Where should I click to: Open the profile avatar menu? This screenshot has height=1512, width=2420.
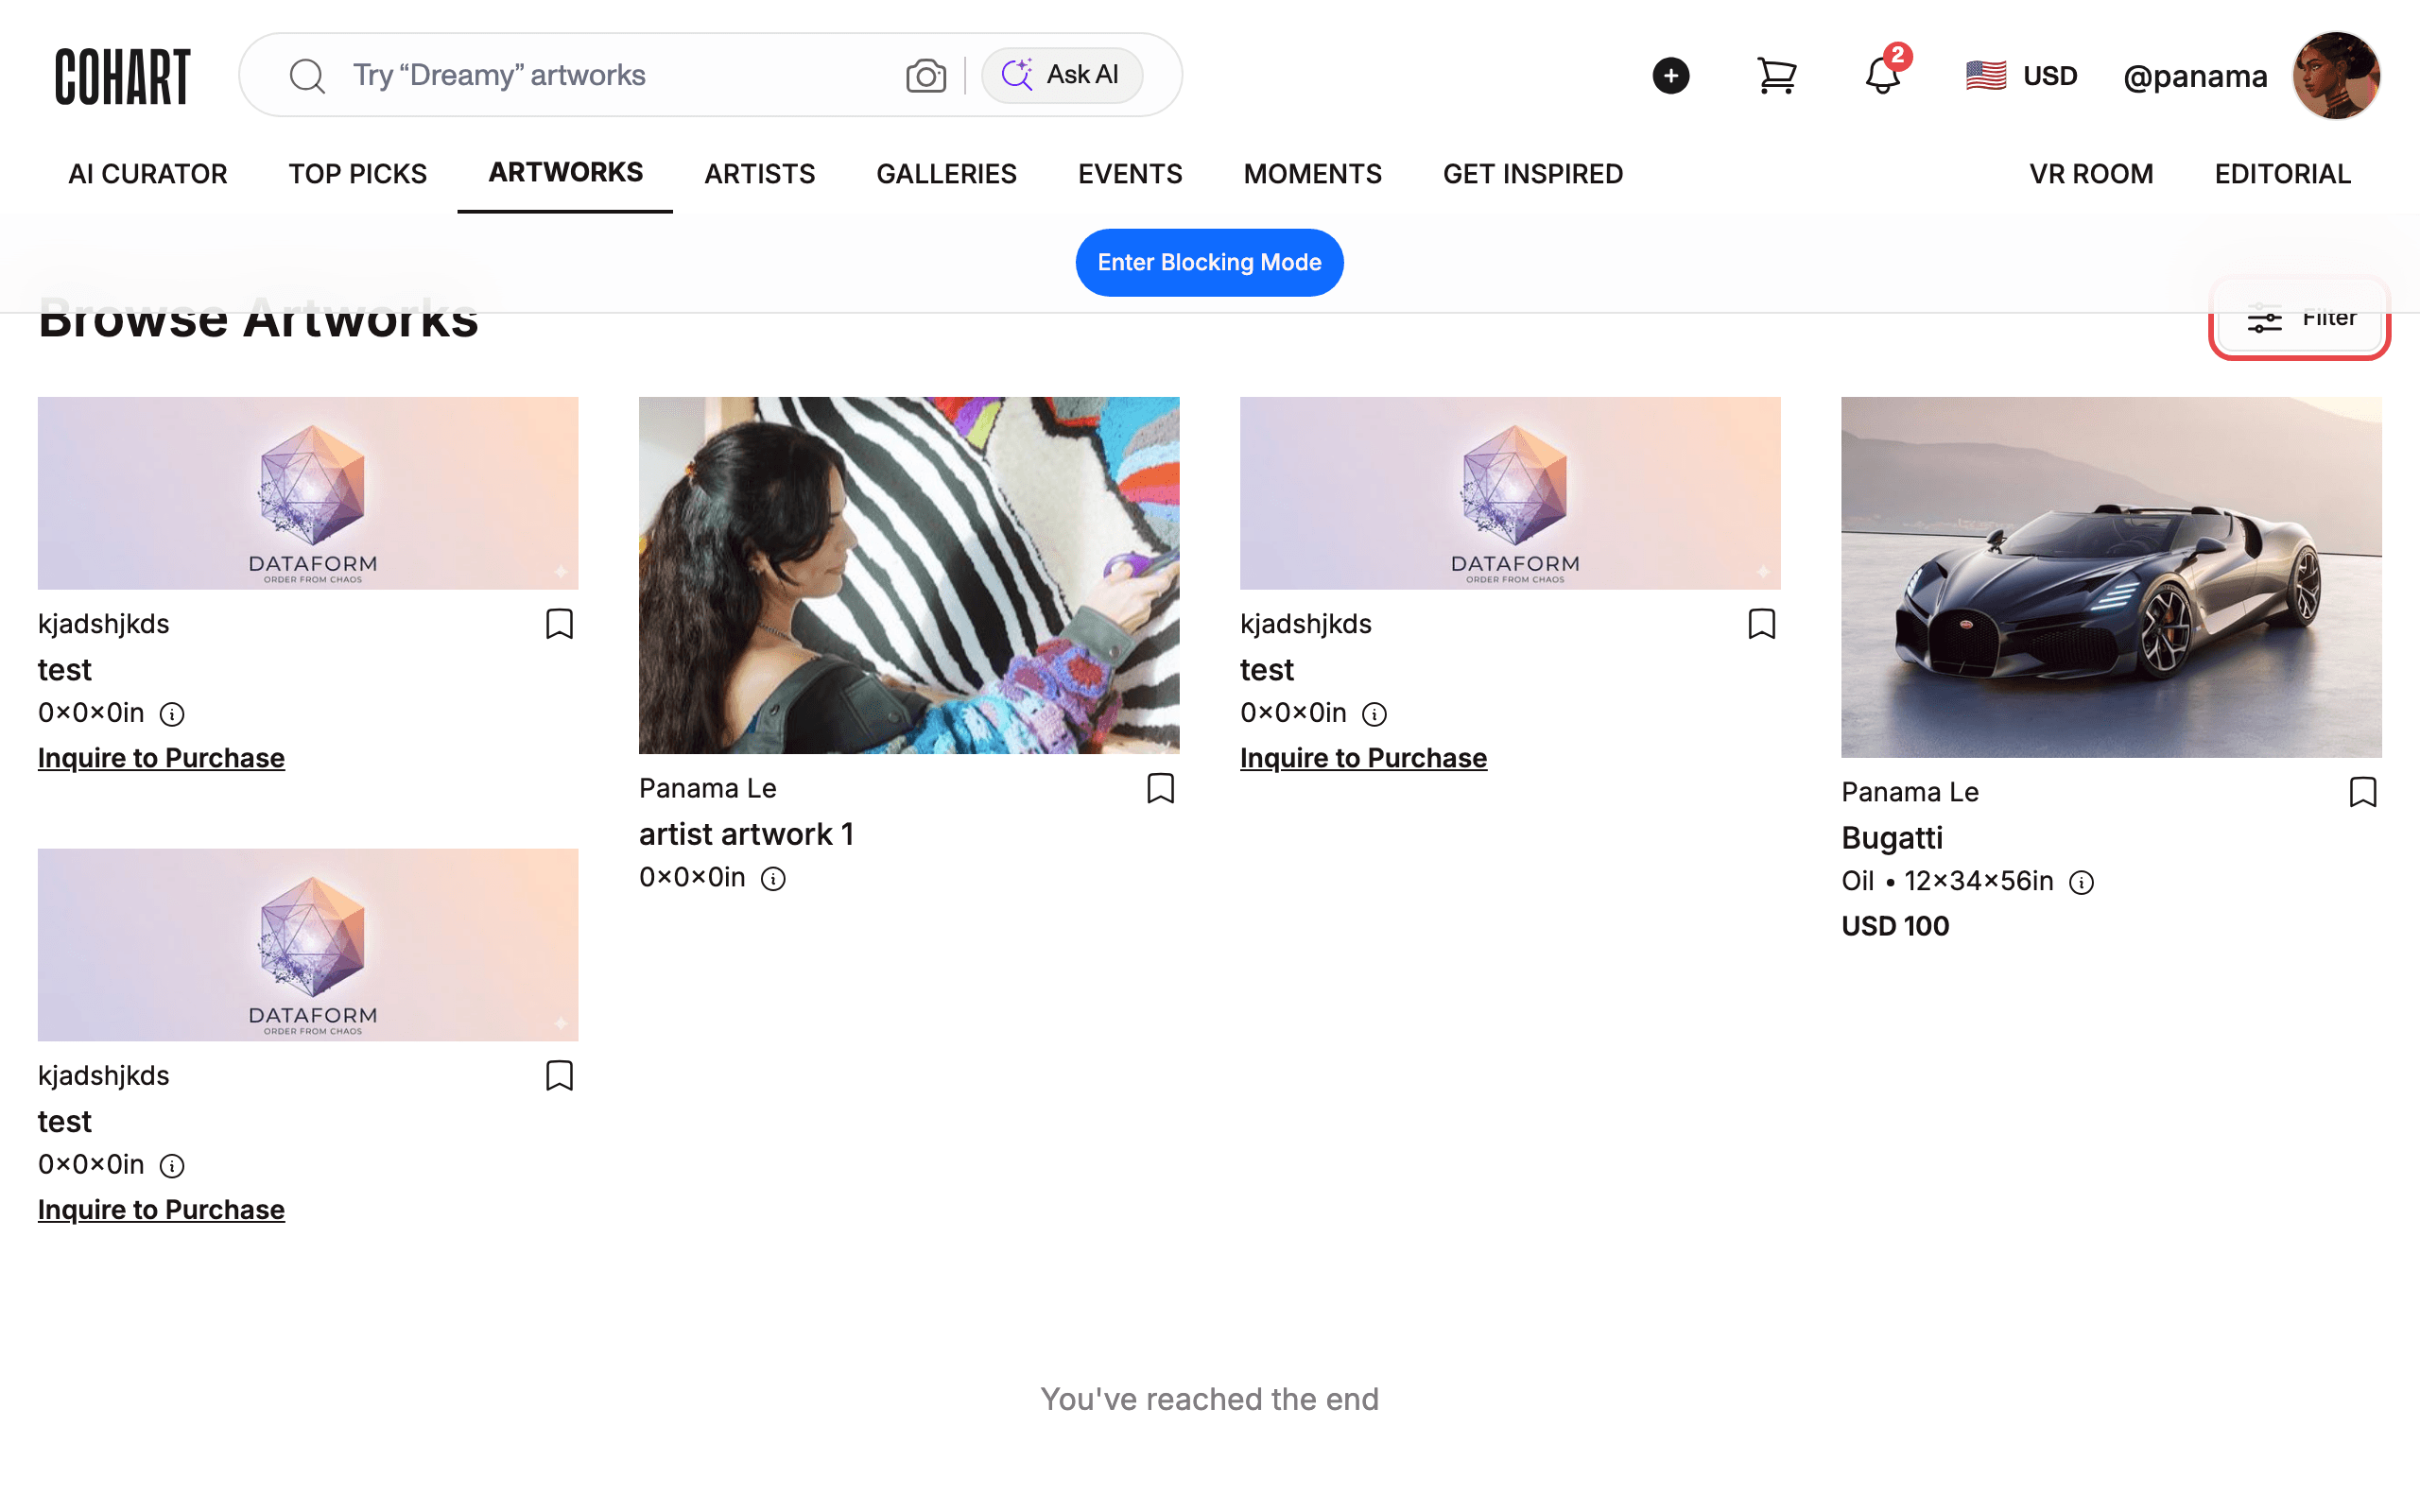[x=2336, y=76]
